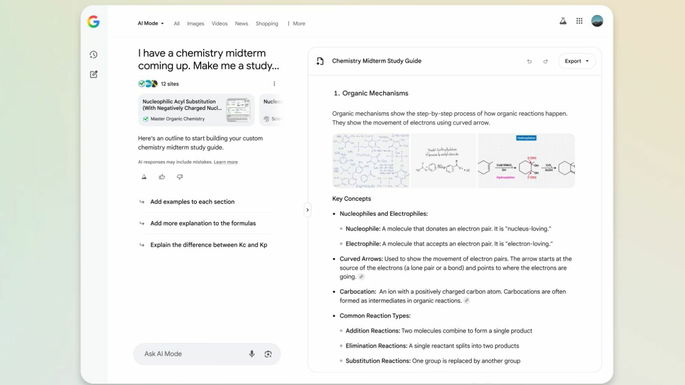
Task: Open cyclohexane reaction scheme thumbnail
Action: pyautogui.click(x=526, y=161)
